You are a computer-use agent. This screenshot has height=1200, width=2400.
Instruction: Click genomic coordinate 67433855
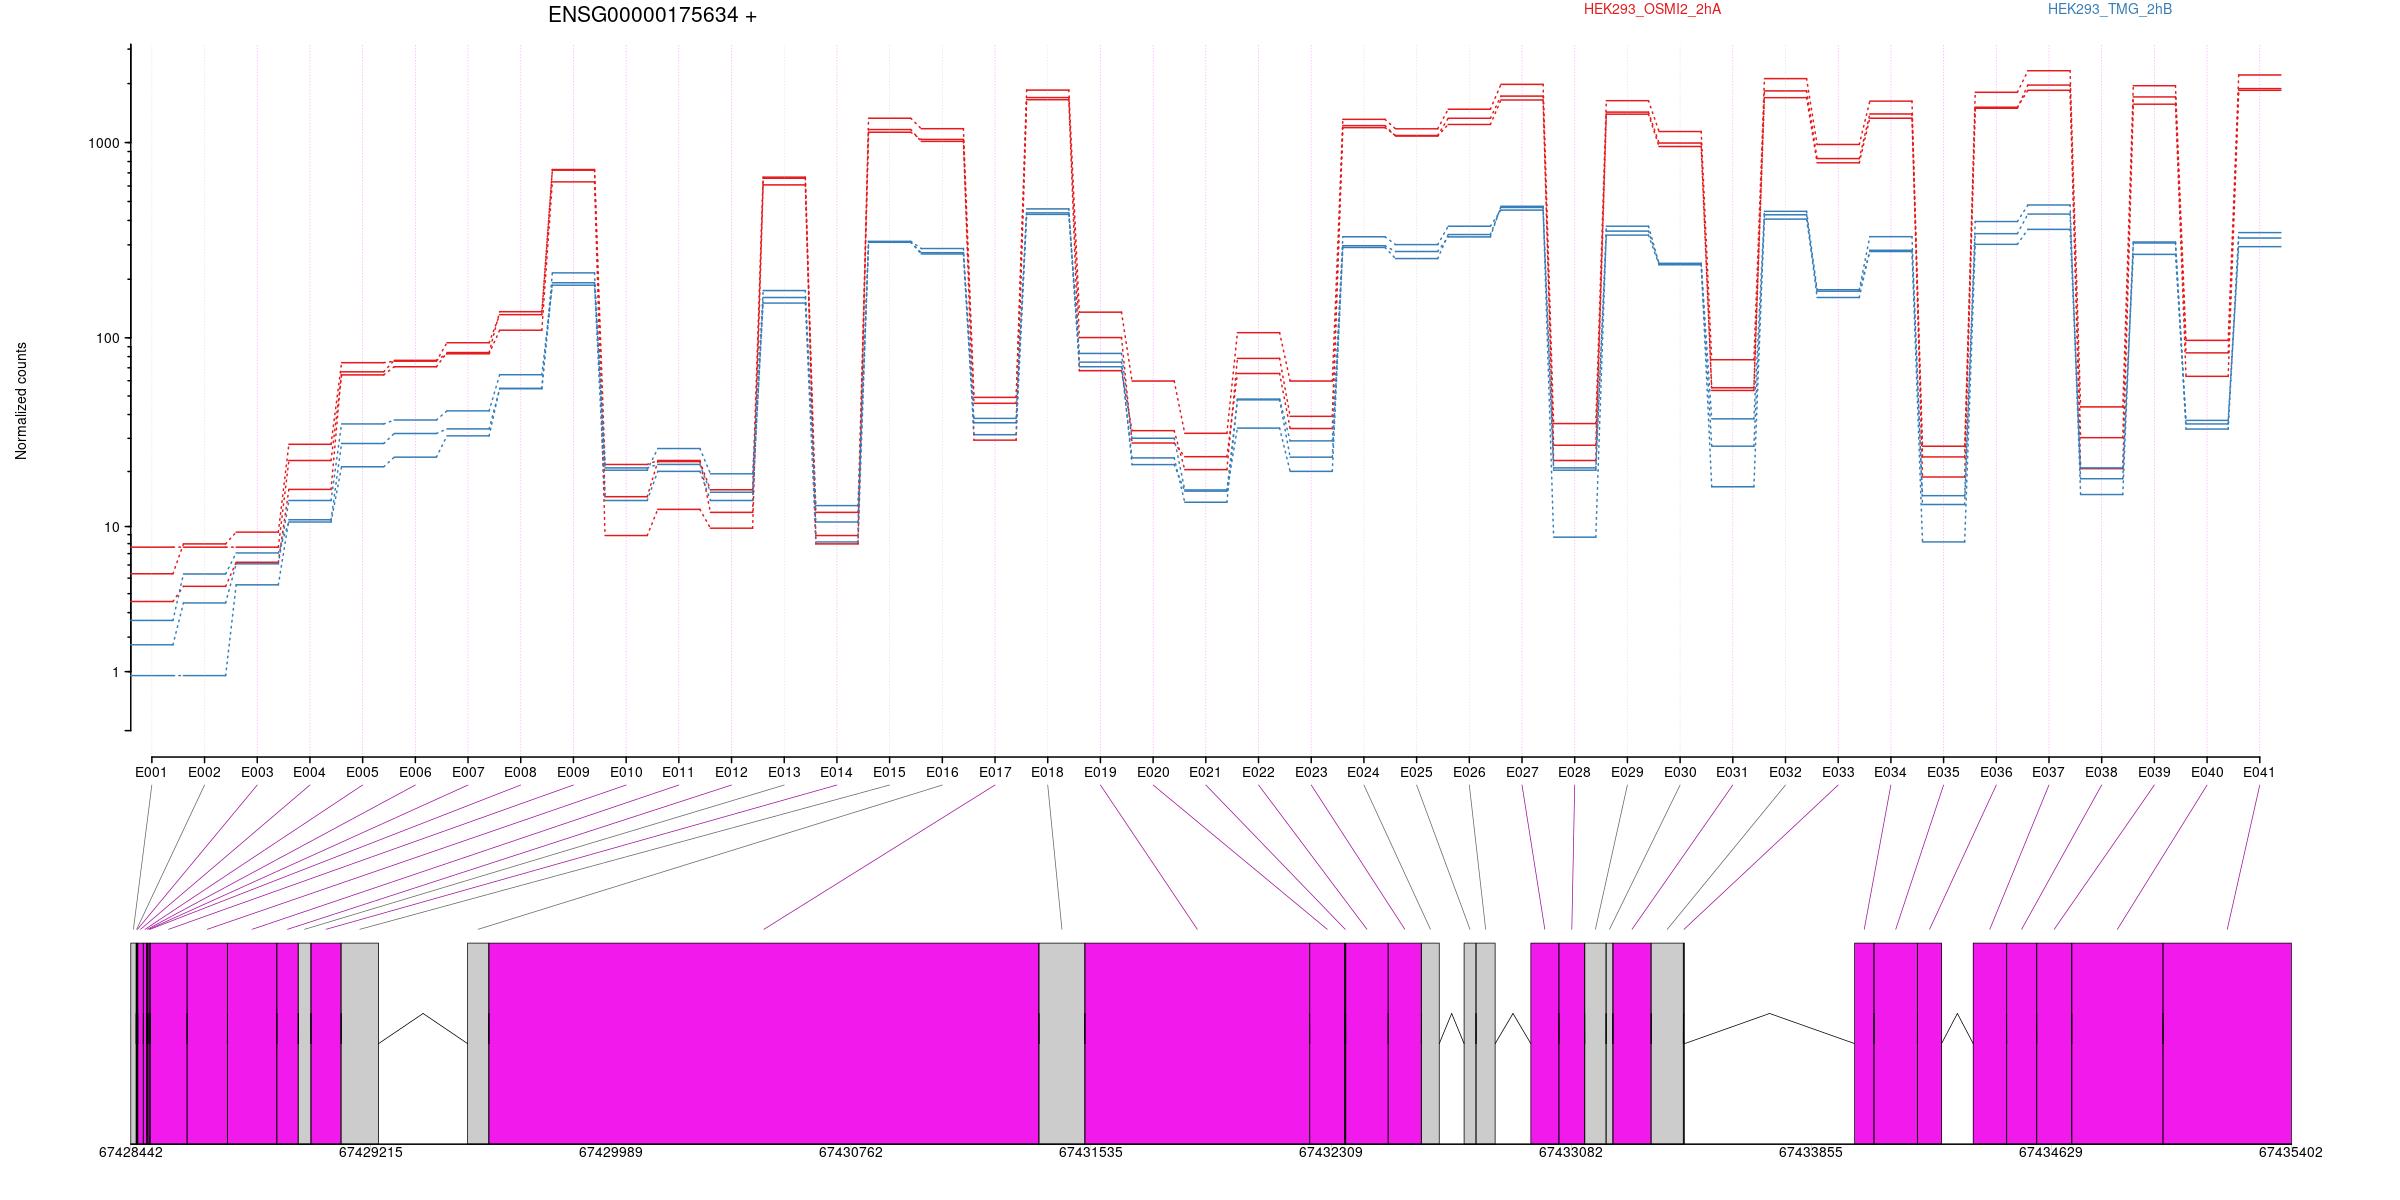1811,1152
